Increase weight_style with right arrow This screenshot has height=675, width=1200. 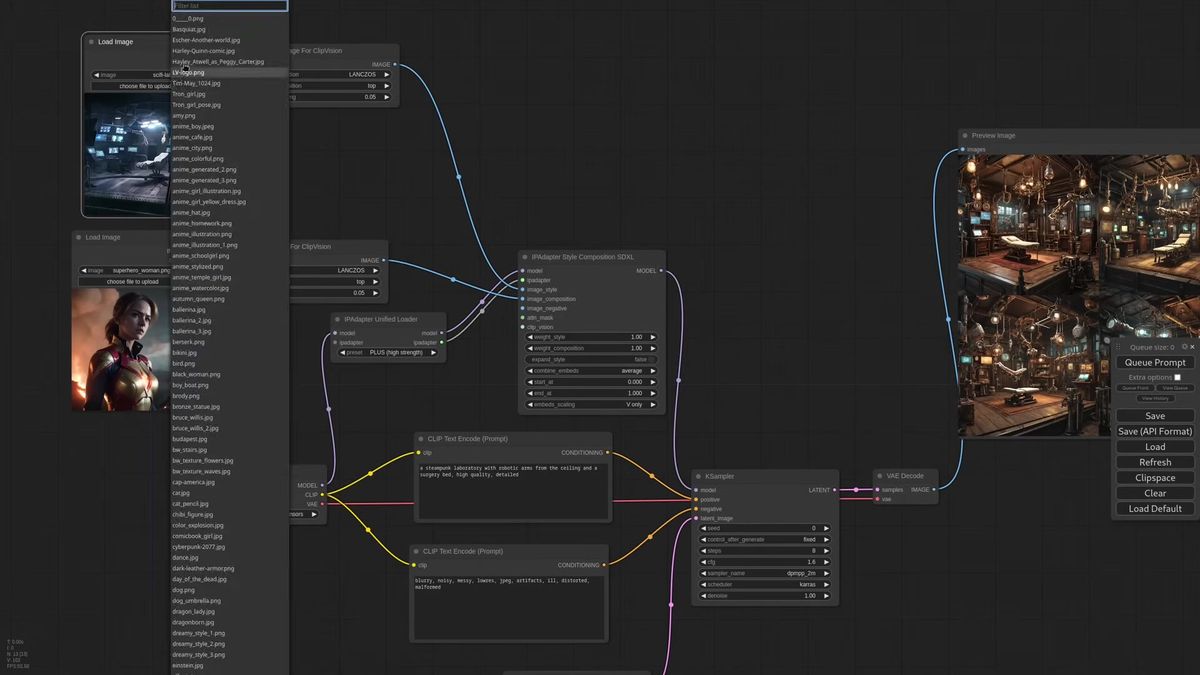tap(653, 337)
